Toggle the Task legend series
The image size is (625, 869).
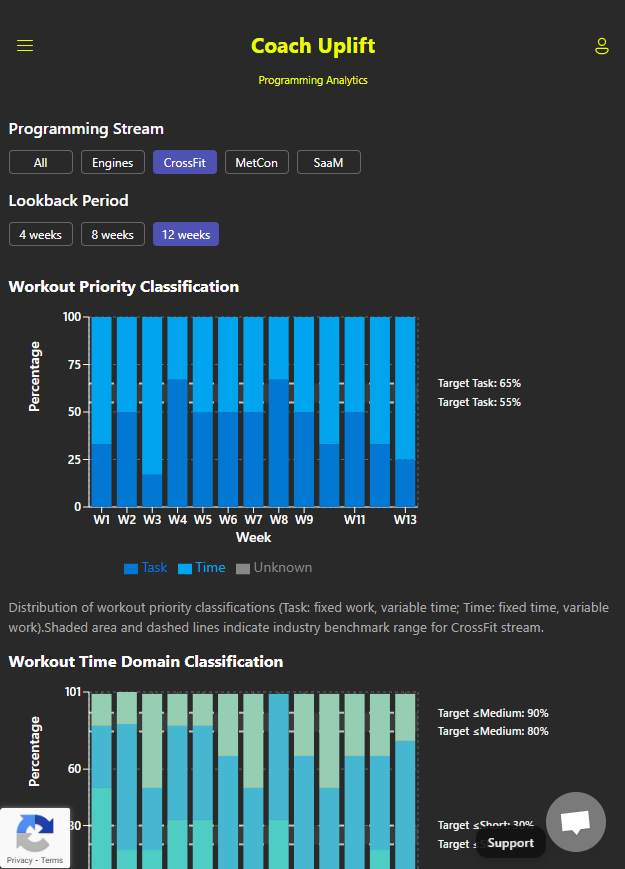[x=146, y=568]
